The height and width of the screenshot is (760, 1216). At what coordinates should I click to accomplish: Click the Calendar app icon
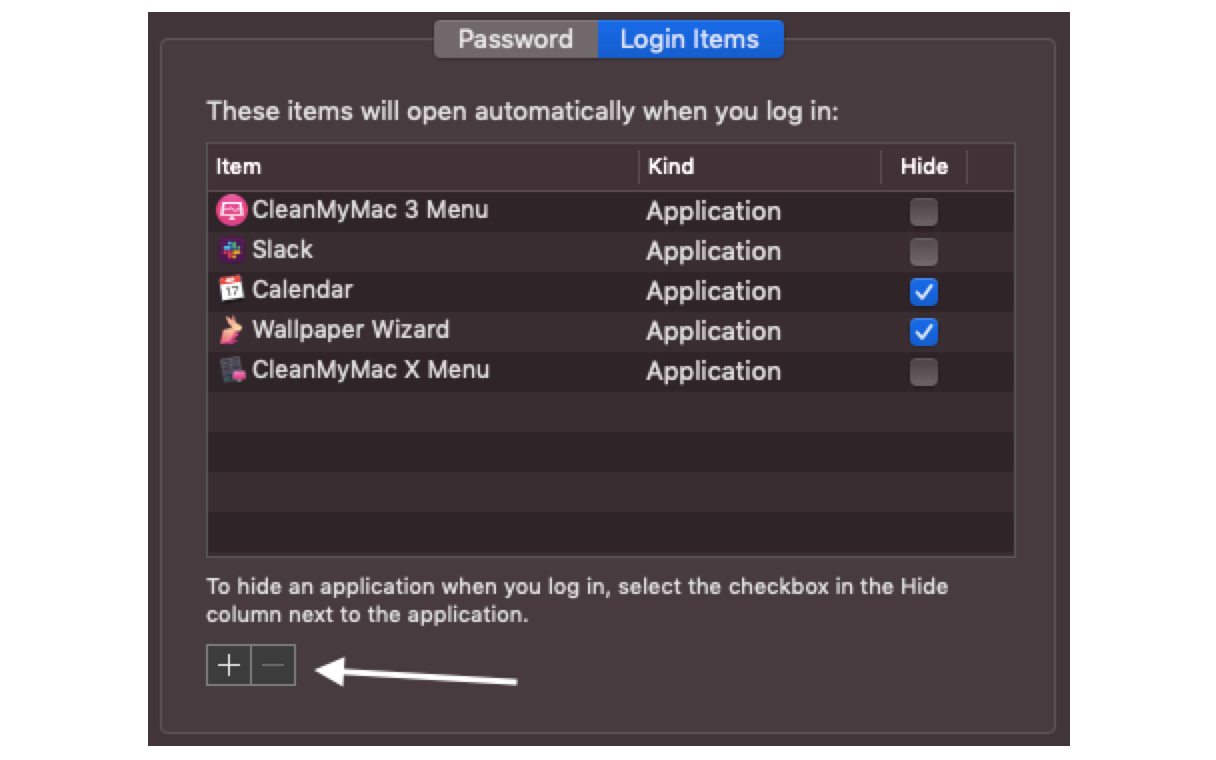click(x=231, y=290)
